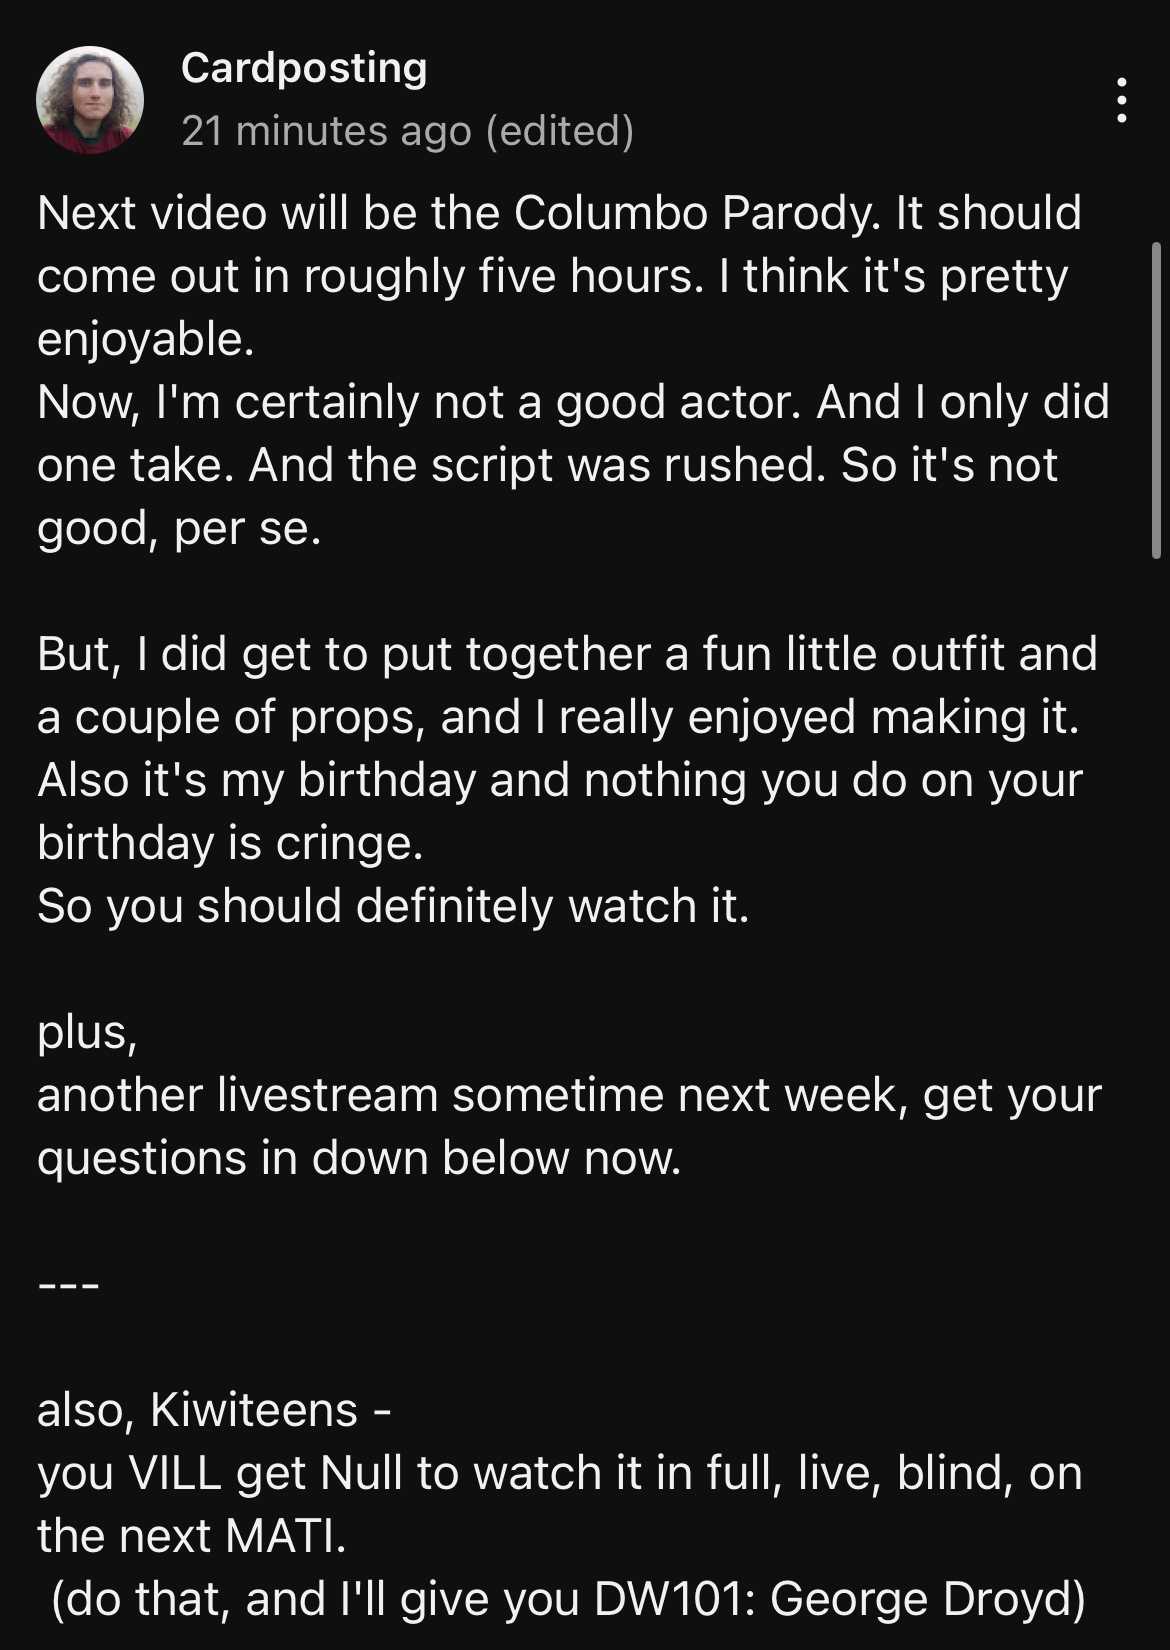Click the (edited) label
The height and width of the screenshot is (1650, 1170).
click(x=560, y=131)
